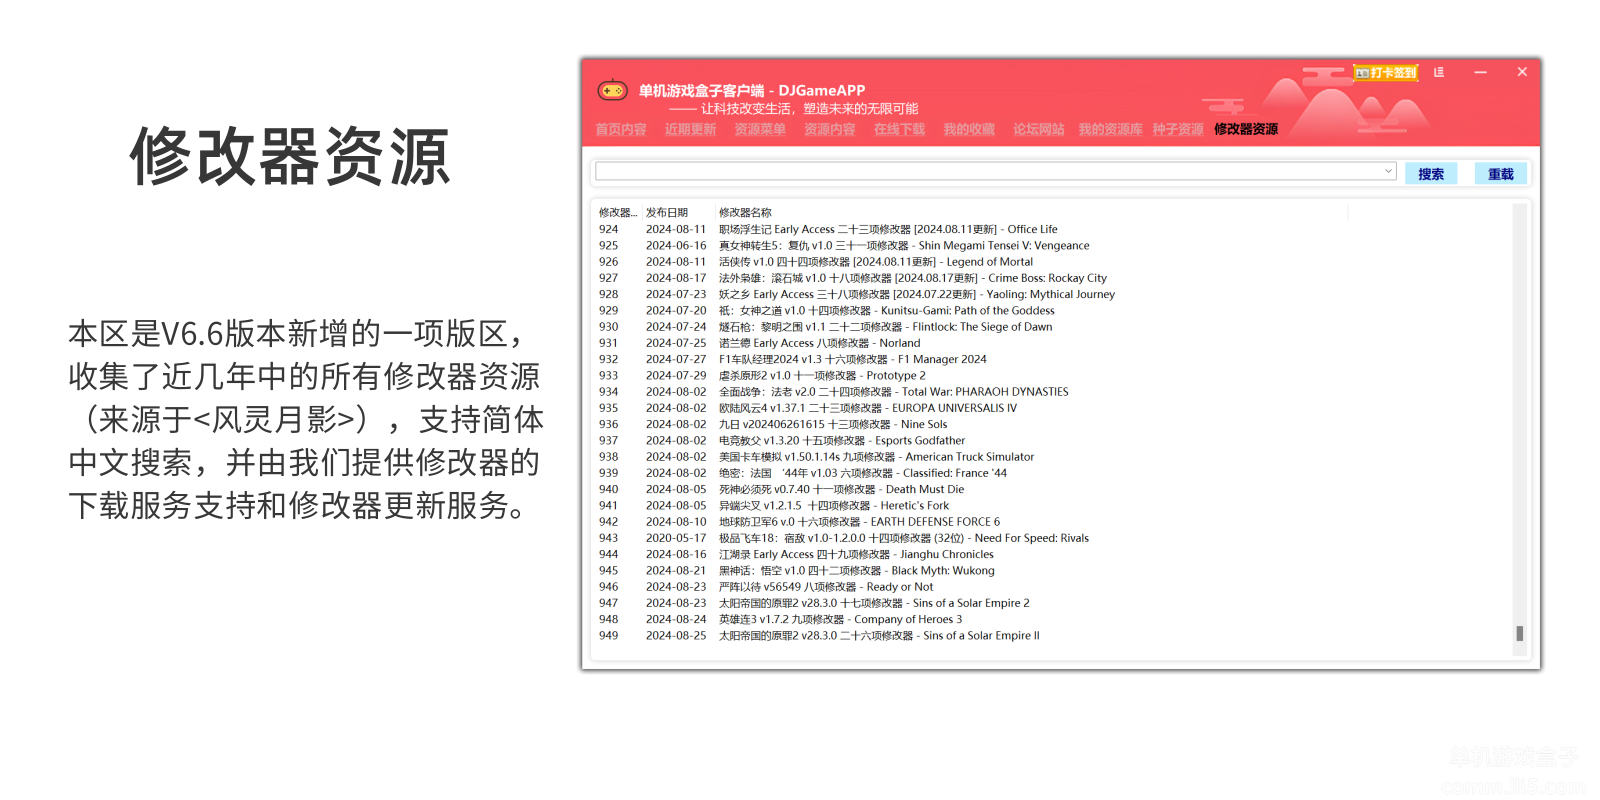Open the 资源内容 tab
Image resolution: width=1600 pixels, height=800 pixels.
pos(830,129)
